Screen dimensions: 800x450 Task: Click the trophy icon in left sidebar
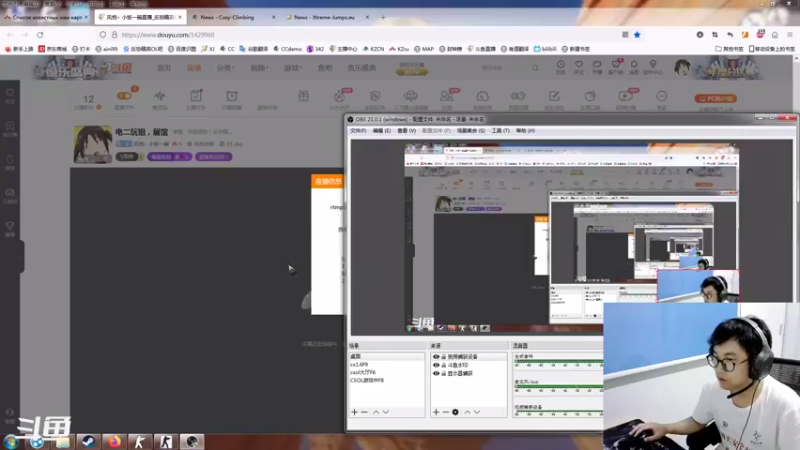[x=10, y=226]
